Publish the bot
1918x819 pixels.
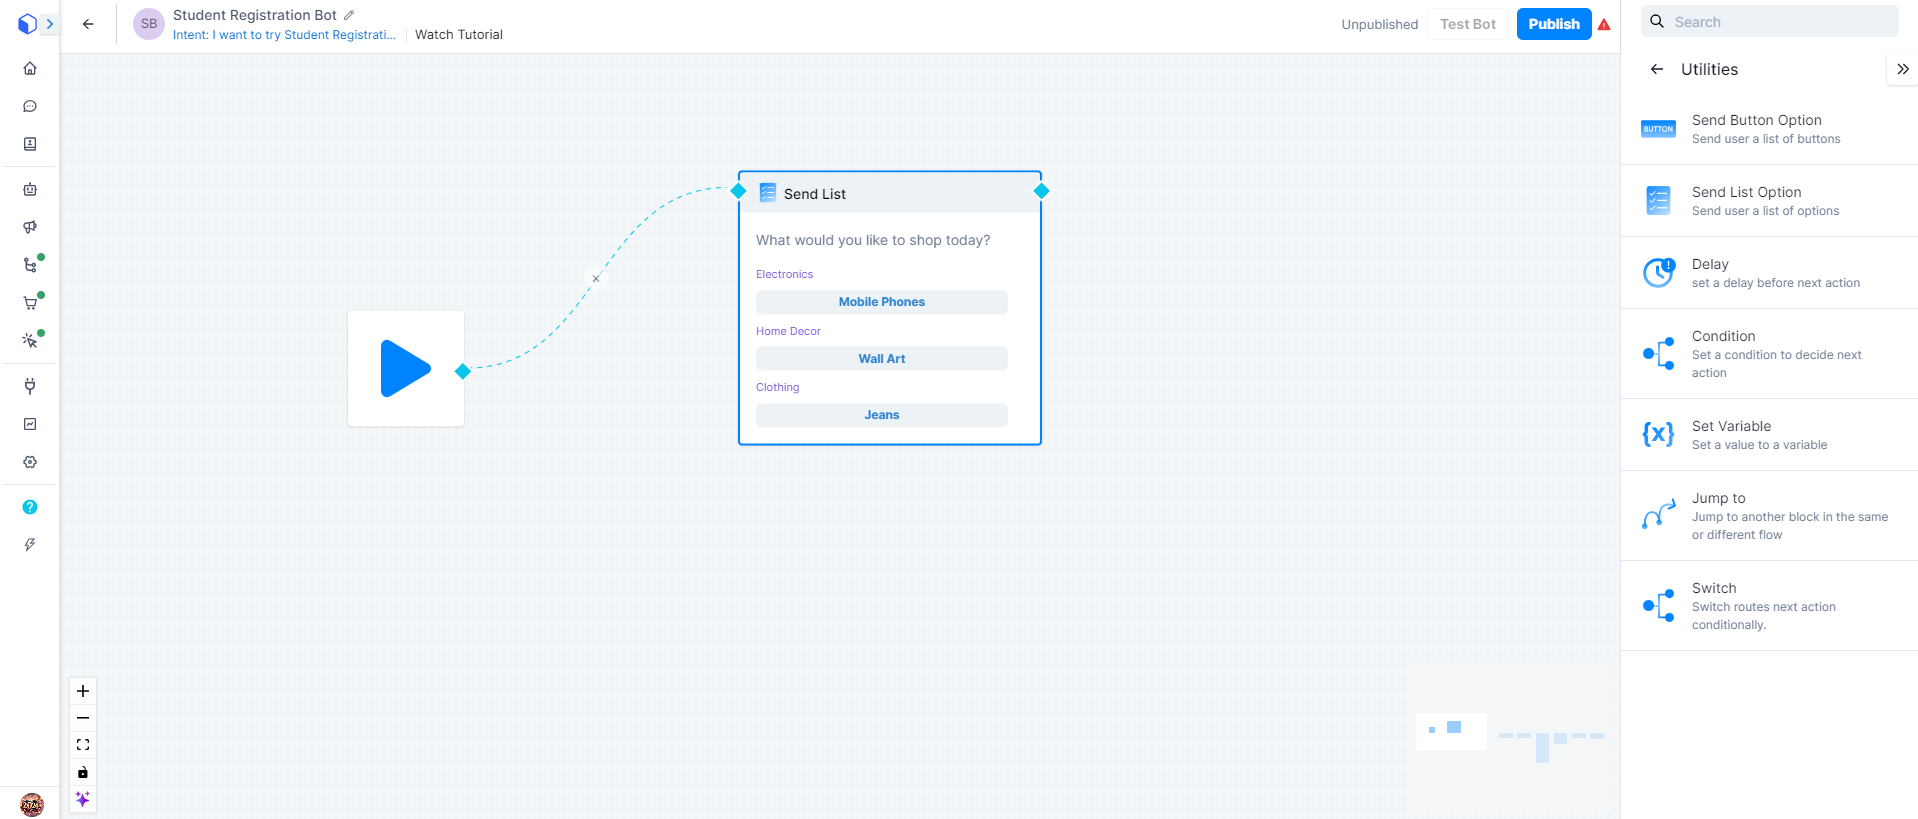(x=1553, y=24)
